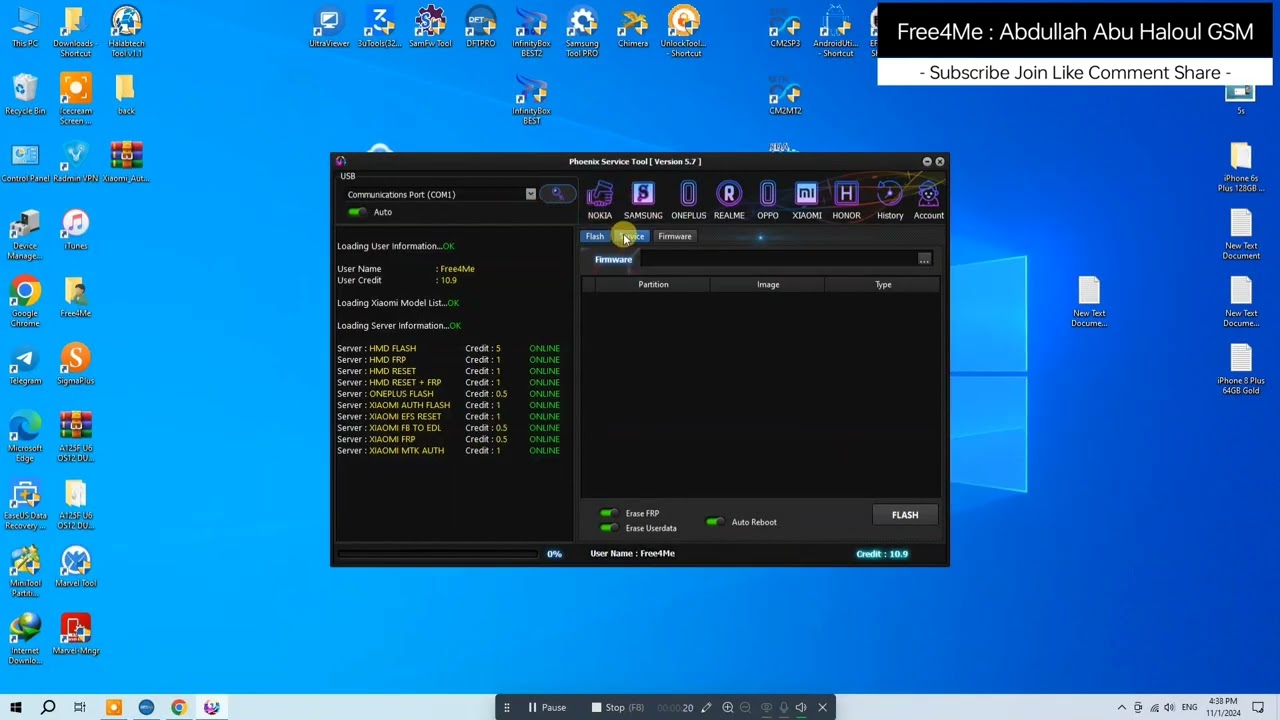The image size is (1280, 720).
Task: Stop the screen recording
Action: pos(616,708)
